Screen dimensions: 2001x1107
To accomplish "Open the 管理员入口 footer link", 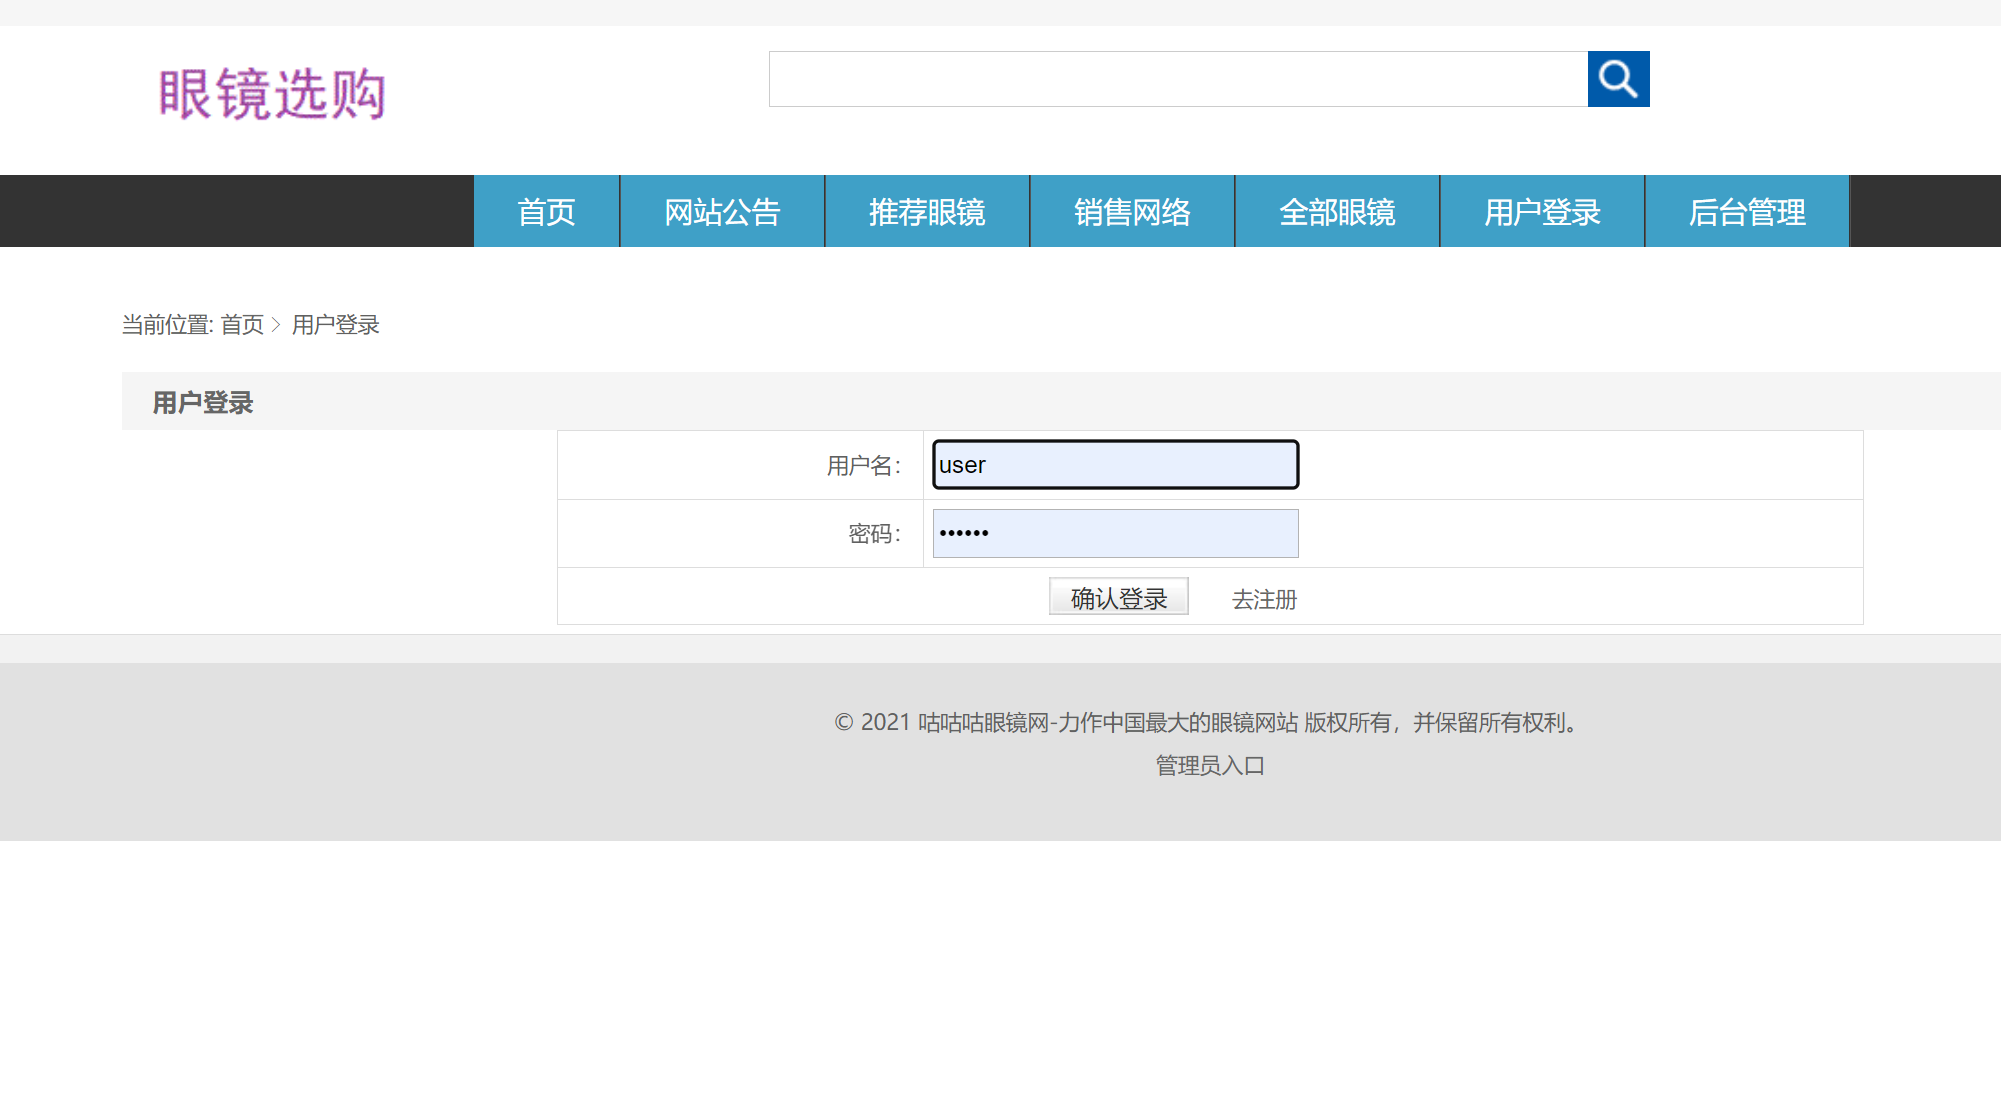I will point(1210,766).
